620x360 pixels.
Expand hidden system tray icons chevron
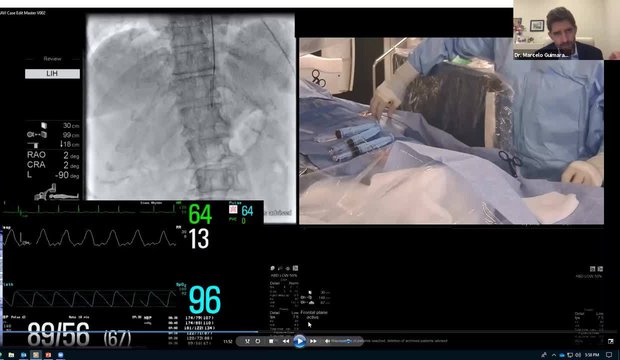(554, 355)
